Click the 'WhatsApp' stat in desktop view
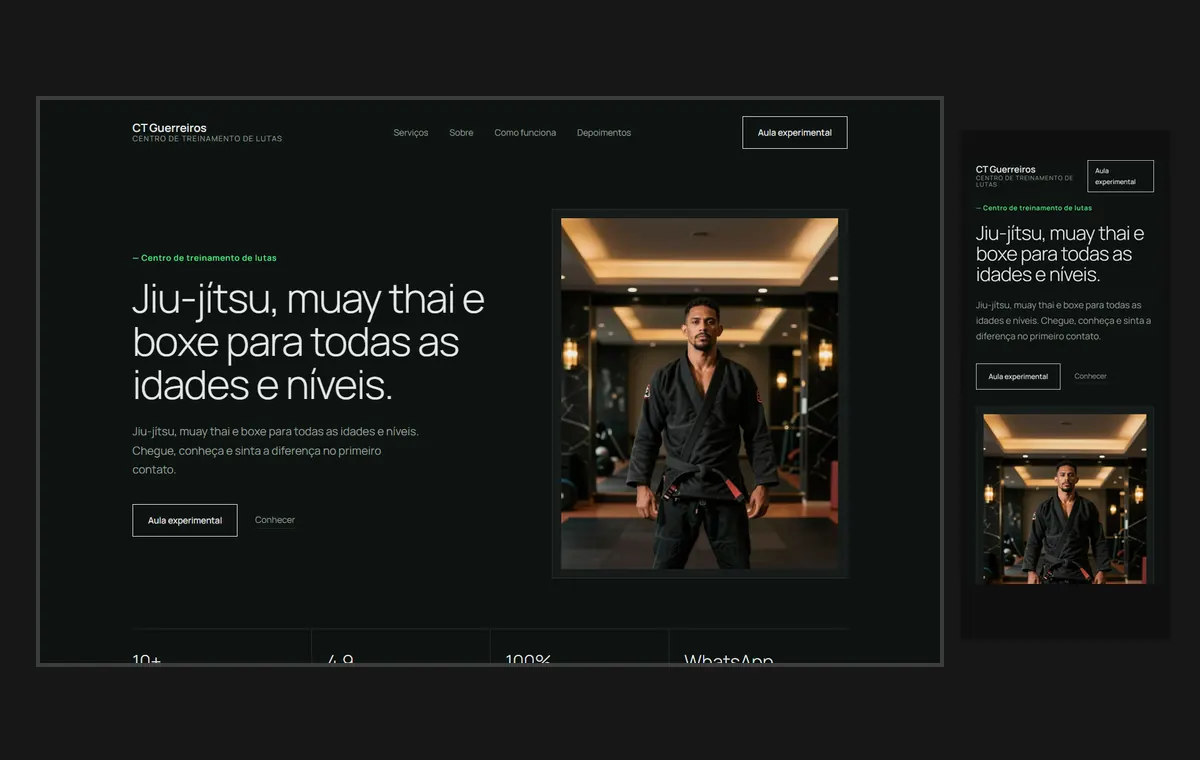1200x760 pixels. 729,659
